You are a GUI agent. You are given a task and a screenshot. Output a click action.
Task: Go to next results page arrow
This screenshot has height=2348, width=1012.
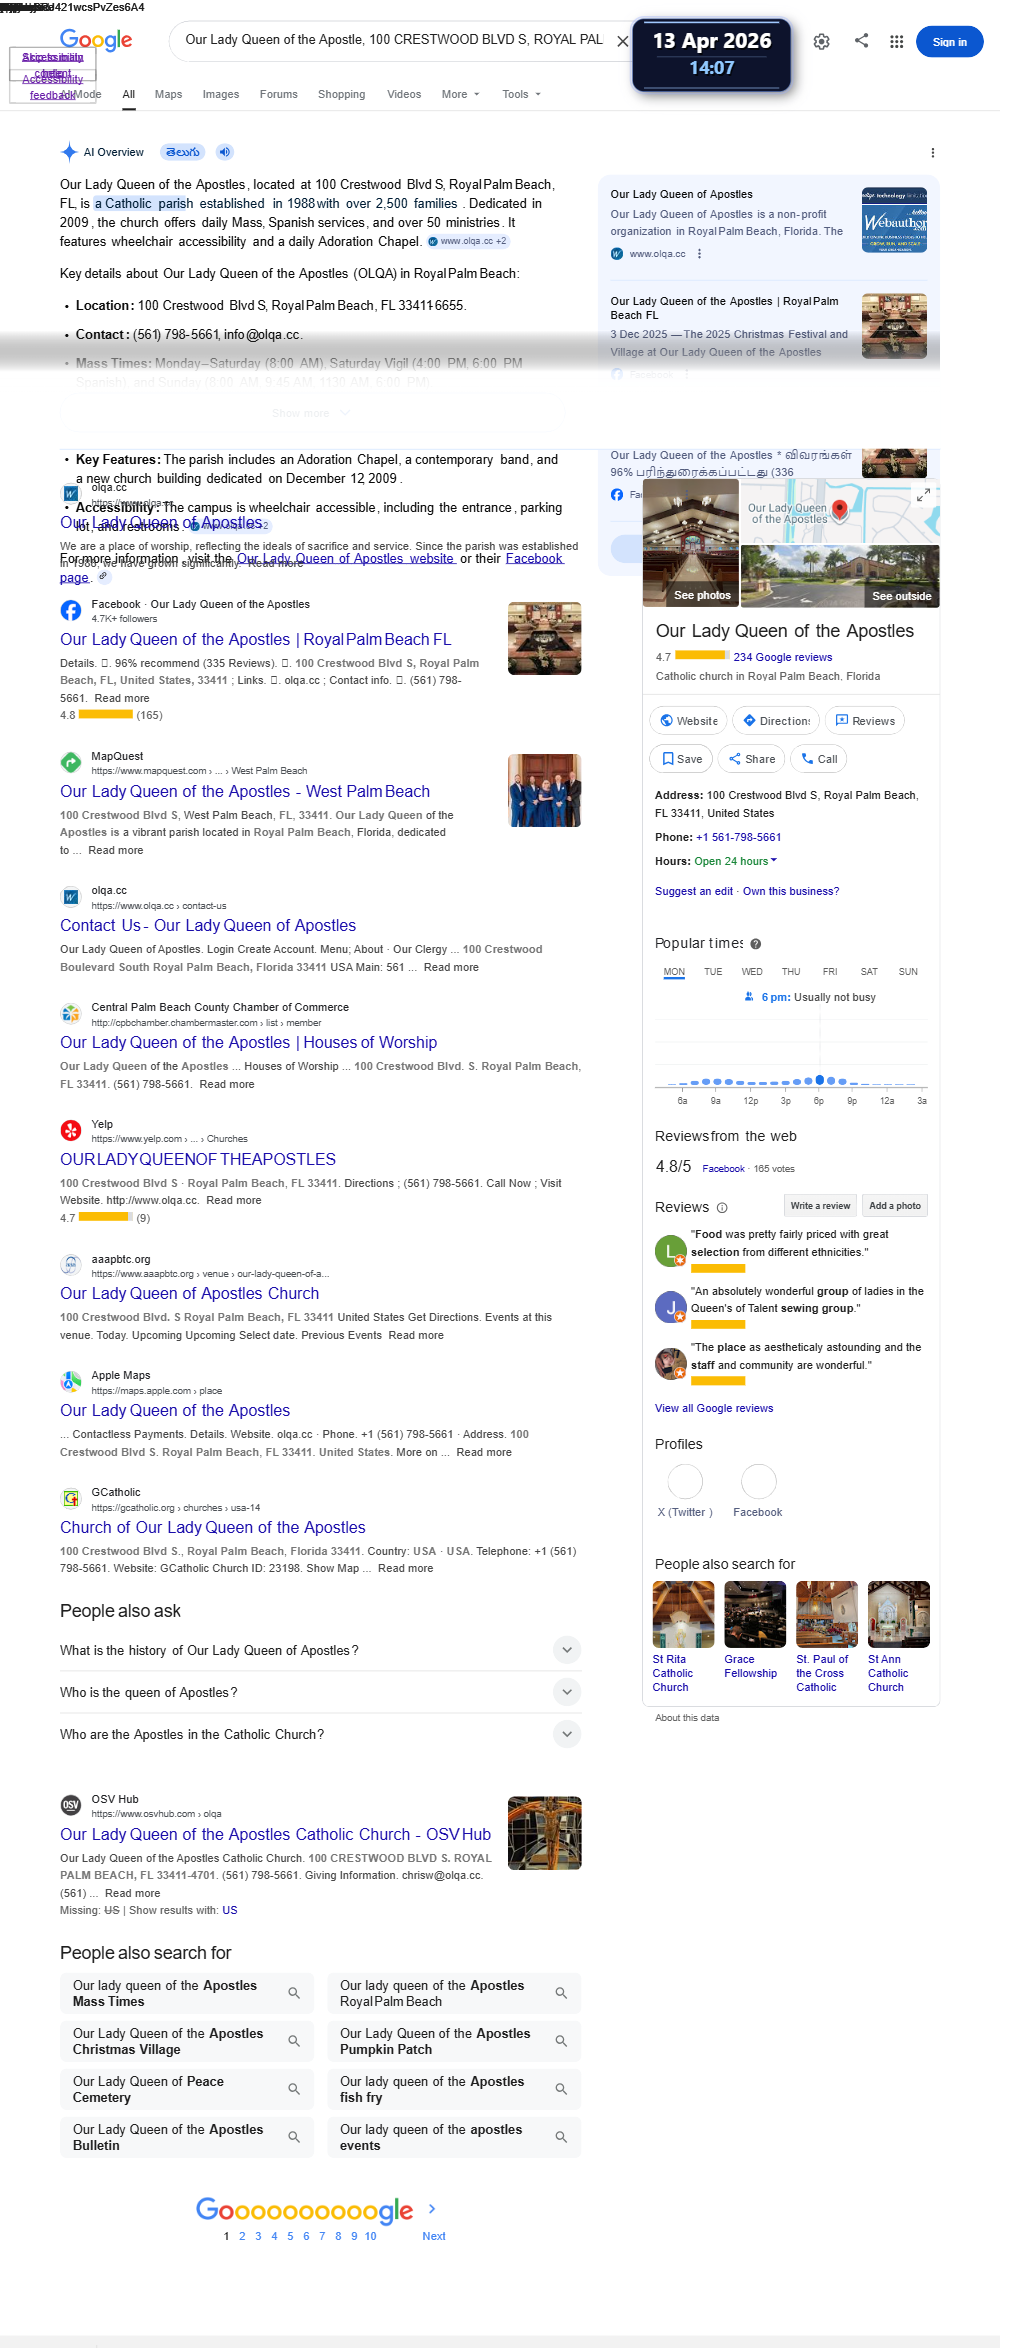(432, 2209)
